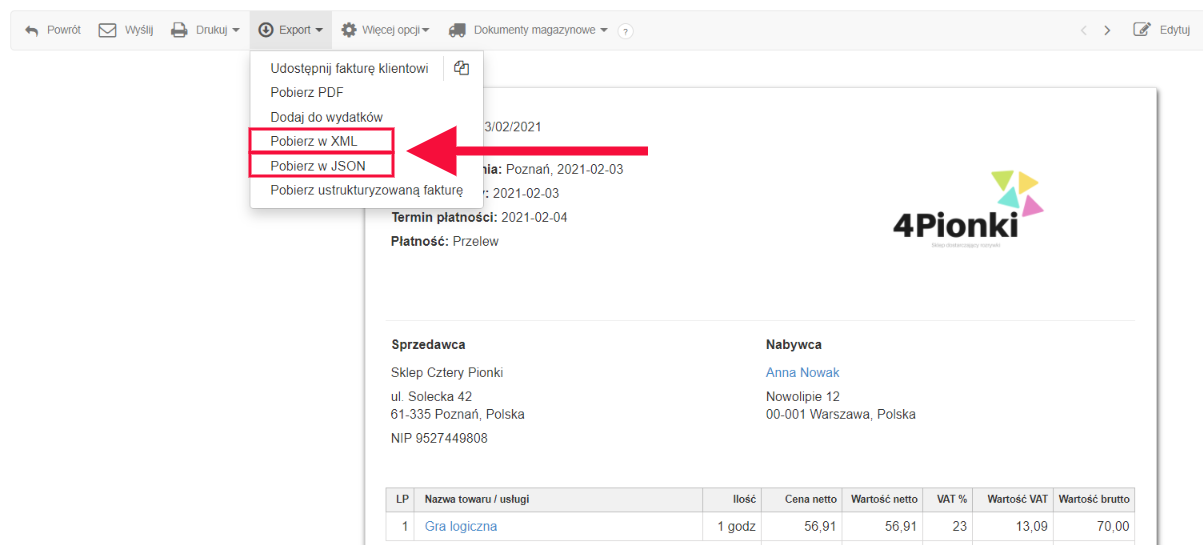This screenshot has width=1203, height=545.
Task: Click the Edytuj button label
Action: 1175,30
